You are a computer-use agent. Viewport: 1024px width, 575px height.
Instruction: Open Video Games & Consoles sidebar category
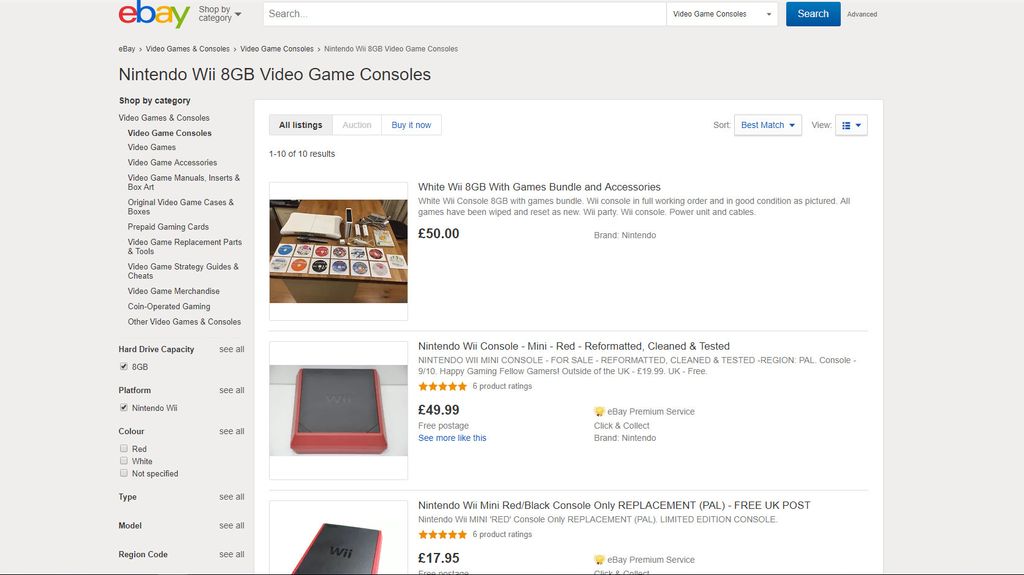click(164, 118)
